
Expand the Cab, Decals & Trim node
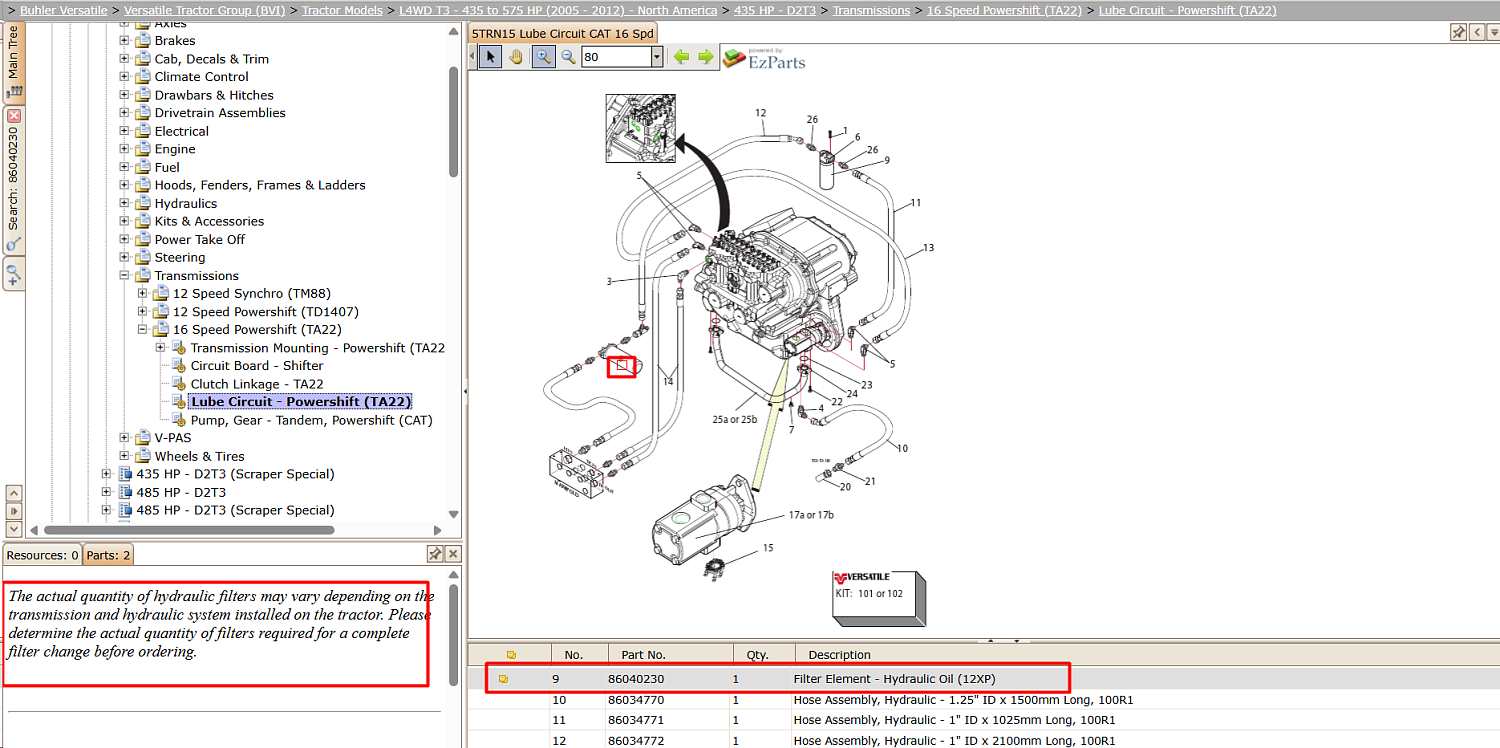125,59
